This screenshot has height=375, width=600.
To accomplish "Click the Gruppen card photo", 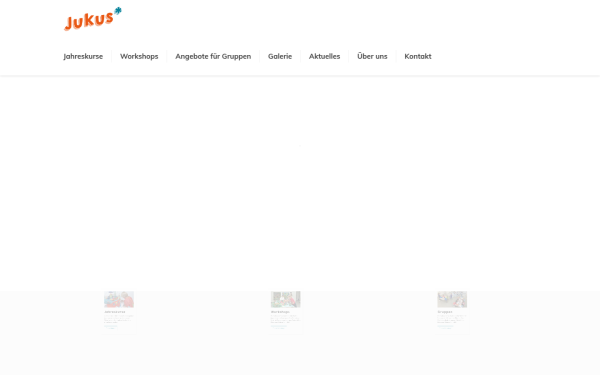I will pos(452,299).
